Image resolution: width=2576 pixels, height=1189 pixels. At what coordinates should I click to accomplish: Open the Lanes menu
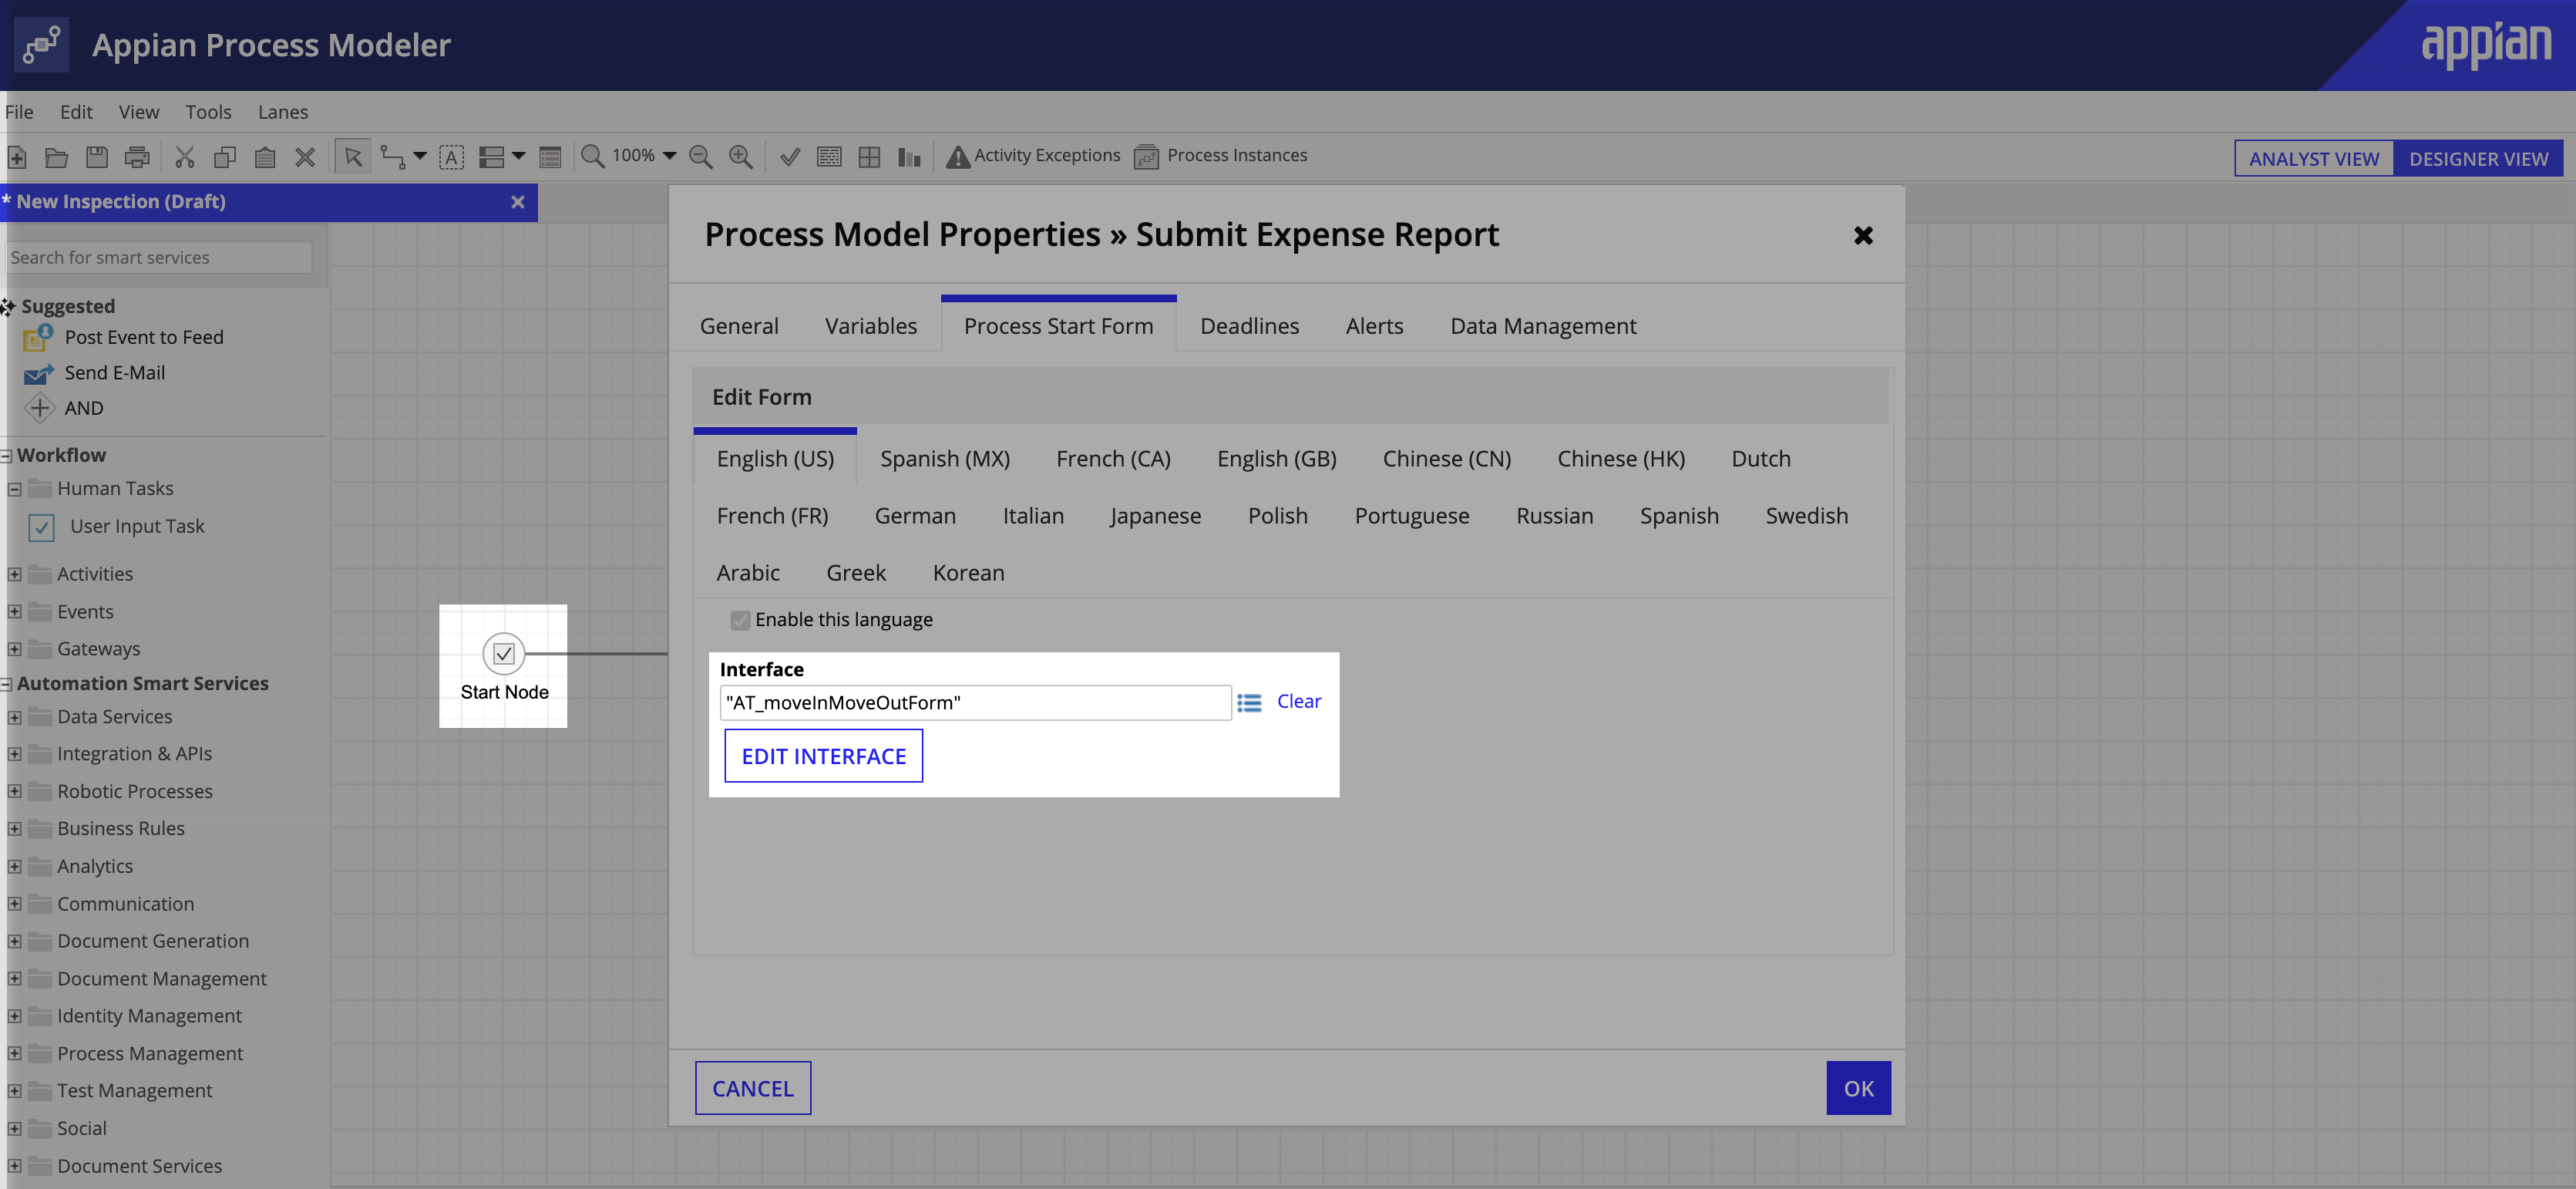pos(283,112)
